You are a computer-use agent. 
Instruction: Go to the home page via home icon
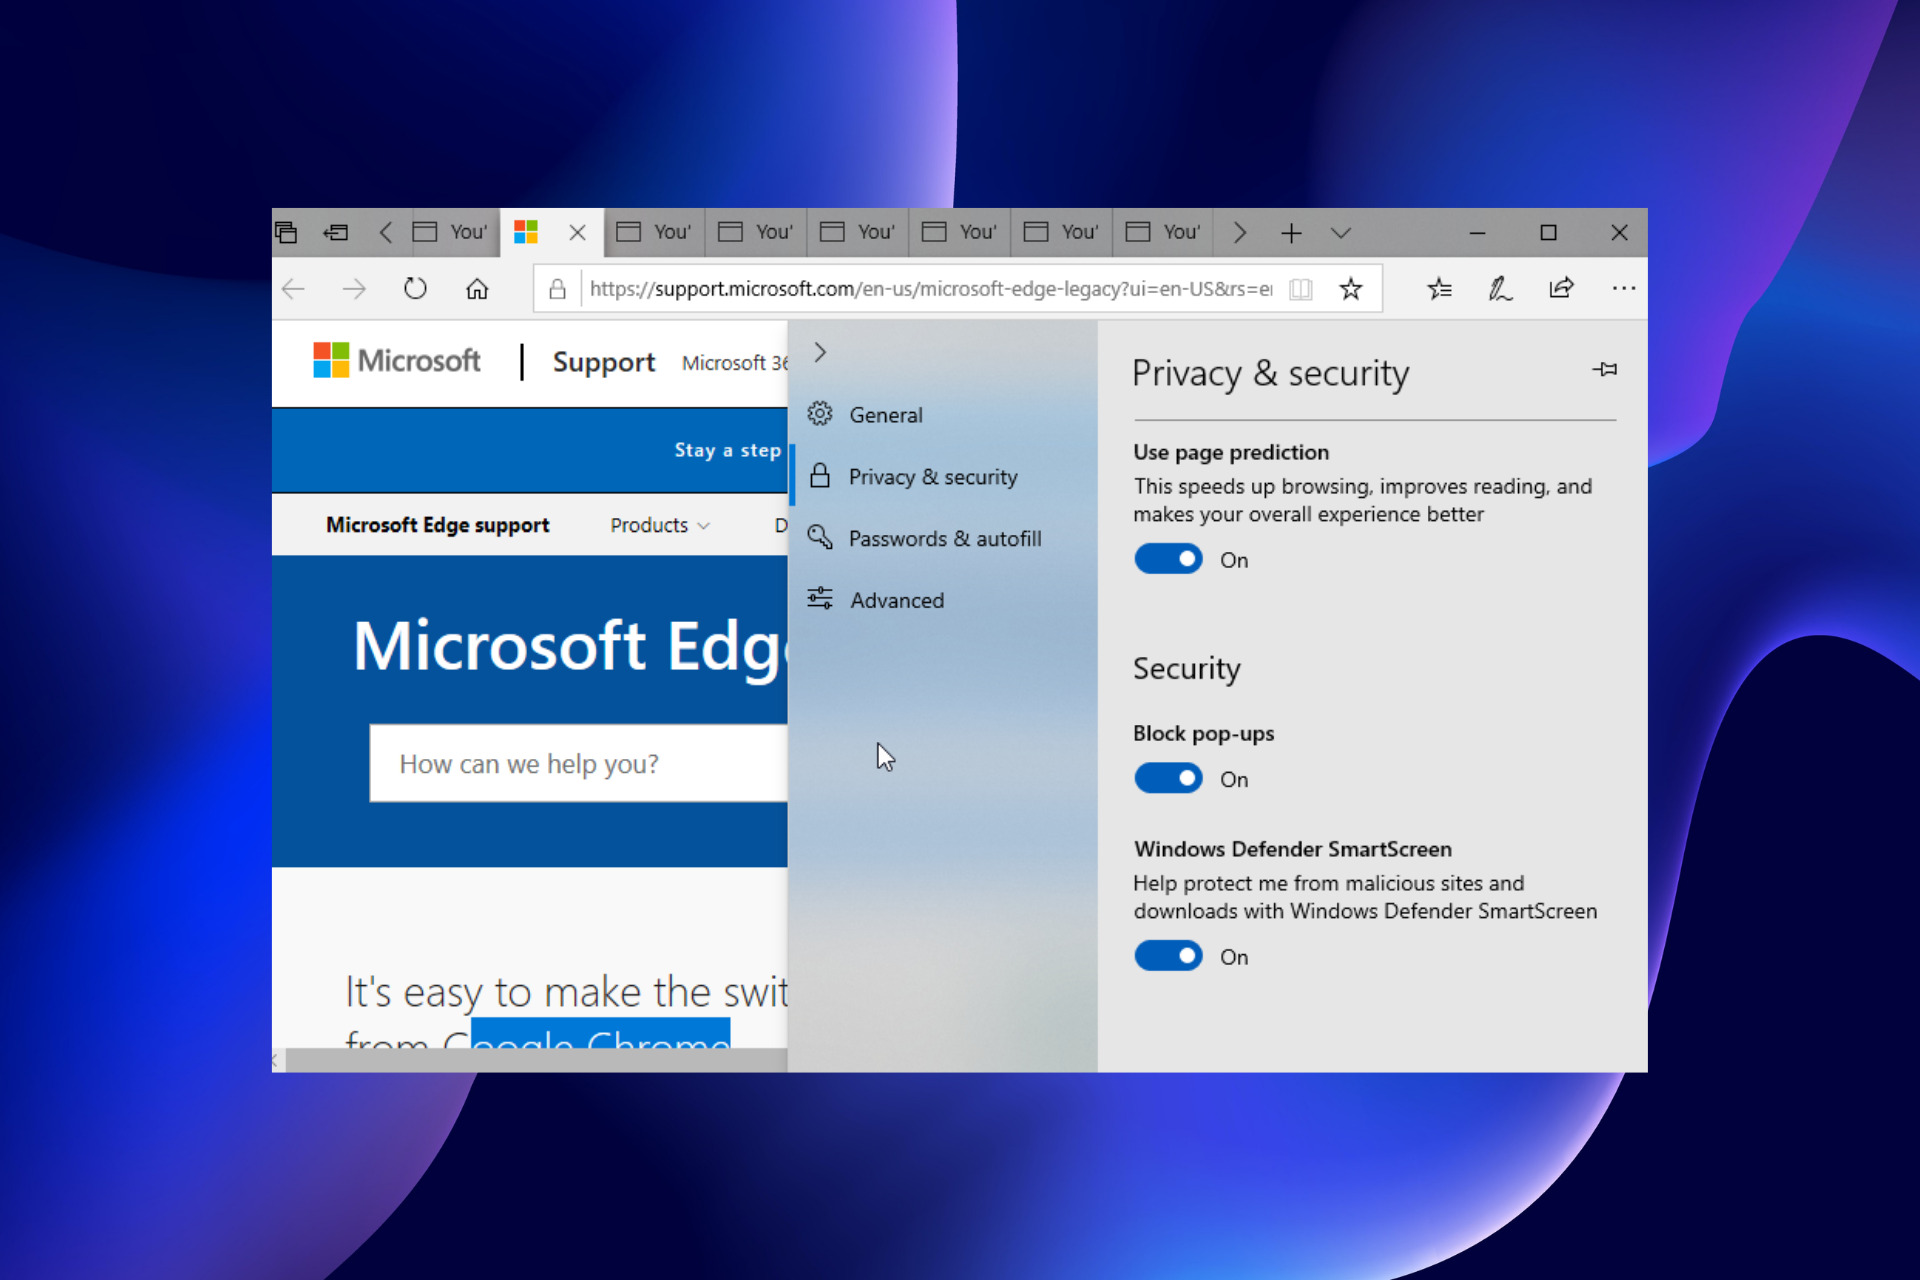pyautogui.click(x=477, y=289)
